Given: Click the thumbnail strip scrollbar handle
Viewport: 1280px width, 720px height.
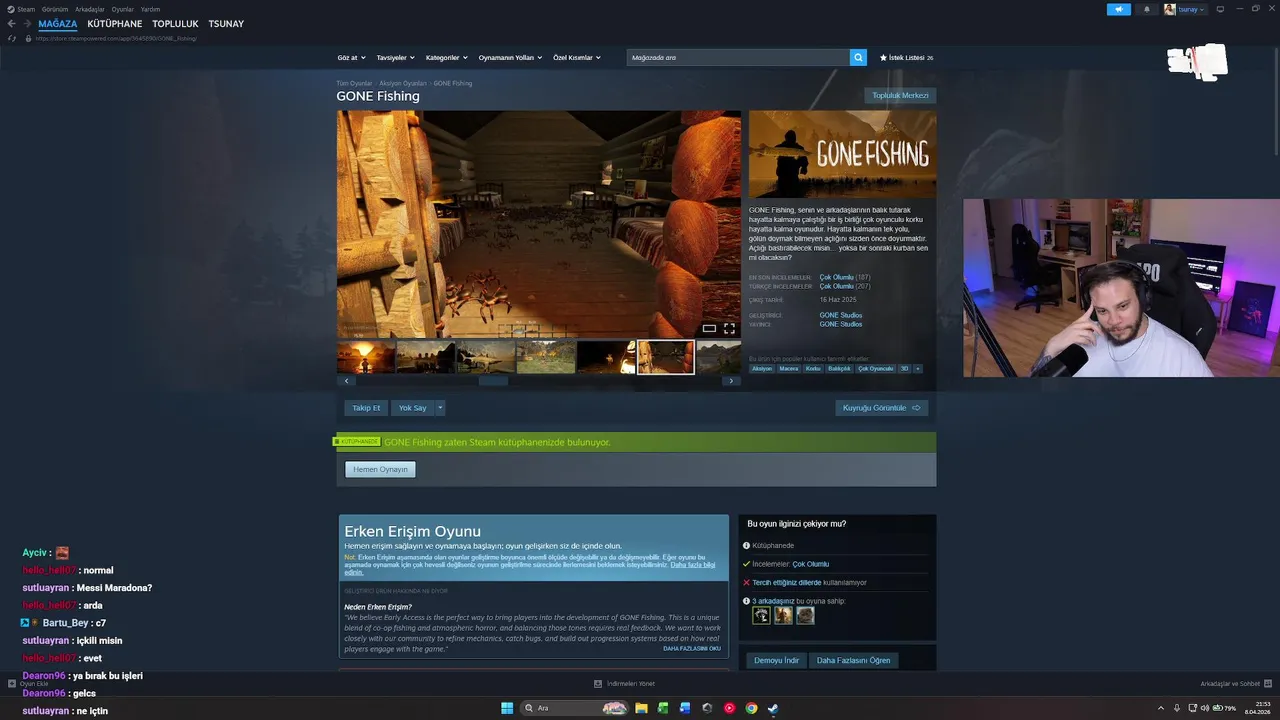Looking at the screenshot, I should [x=493, y=381].
